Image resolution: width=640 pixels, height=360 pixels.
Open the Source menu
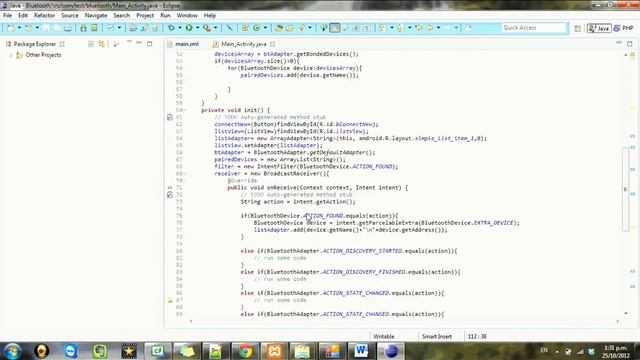[70, 16]
